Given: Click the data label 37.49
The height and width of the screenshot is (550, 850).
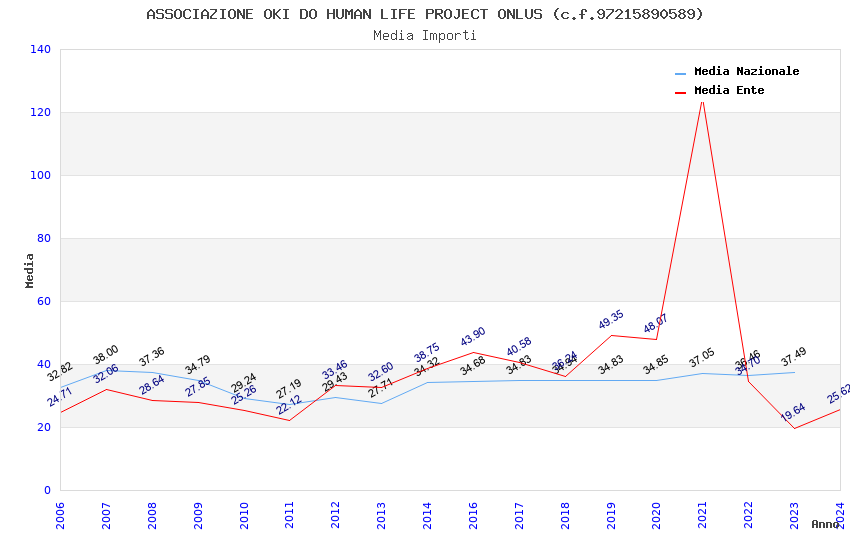Looking at the screenshot, I should point(794,357).
